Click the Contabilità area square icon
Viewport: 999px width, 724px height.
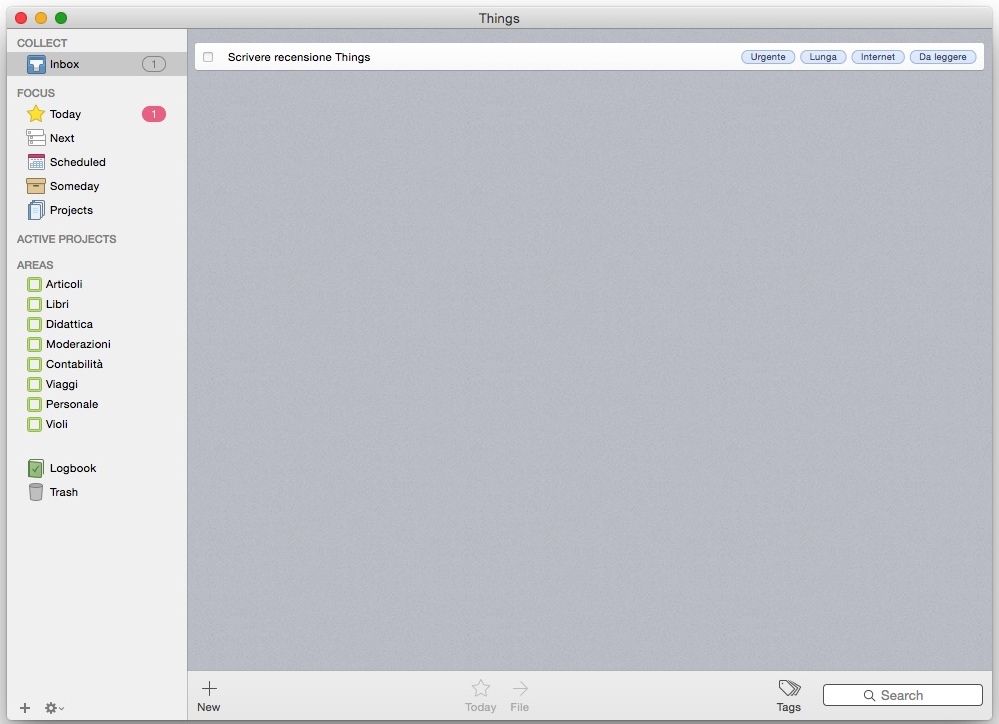pyautogui.click(x=34, y=365)
